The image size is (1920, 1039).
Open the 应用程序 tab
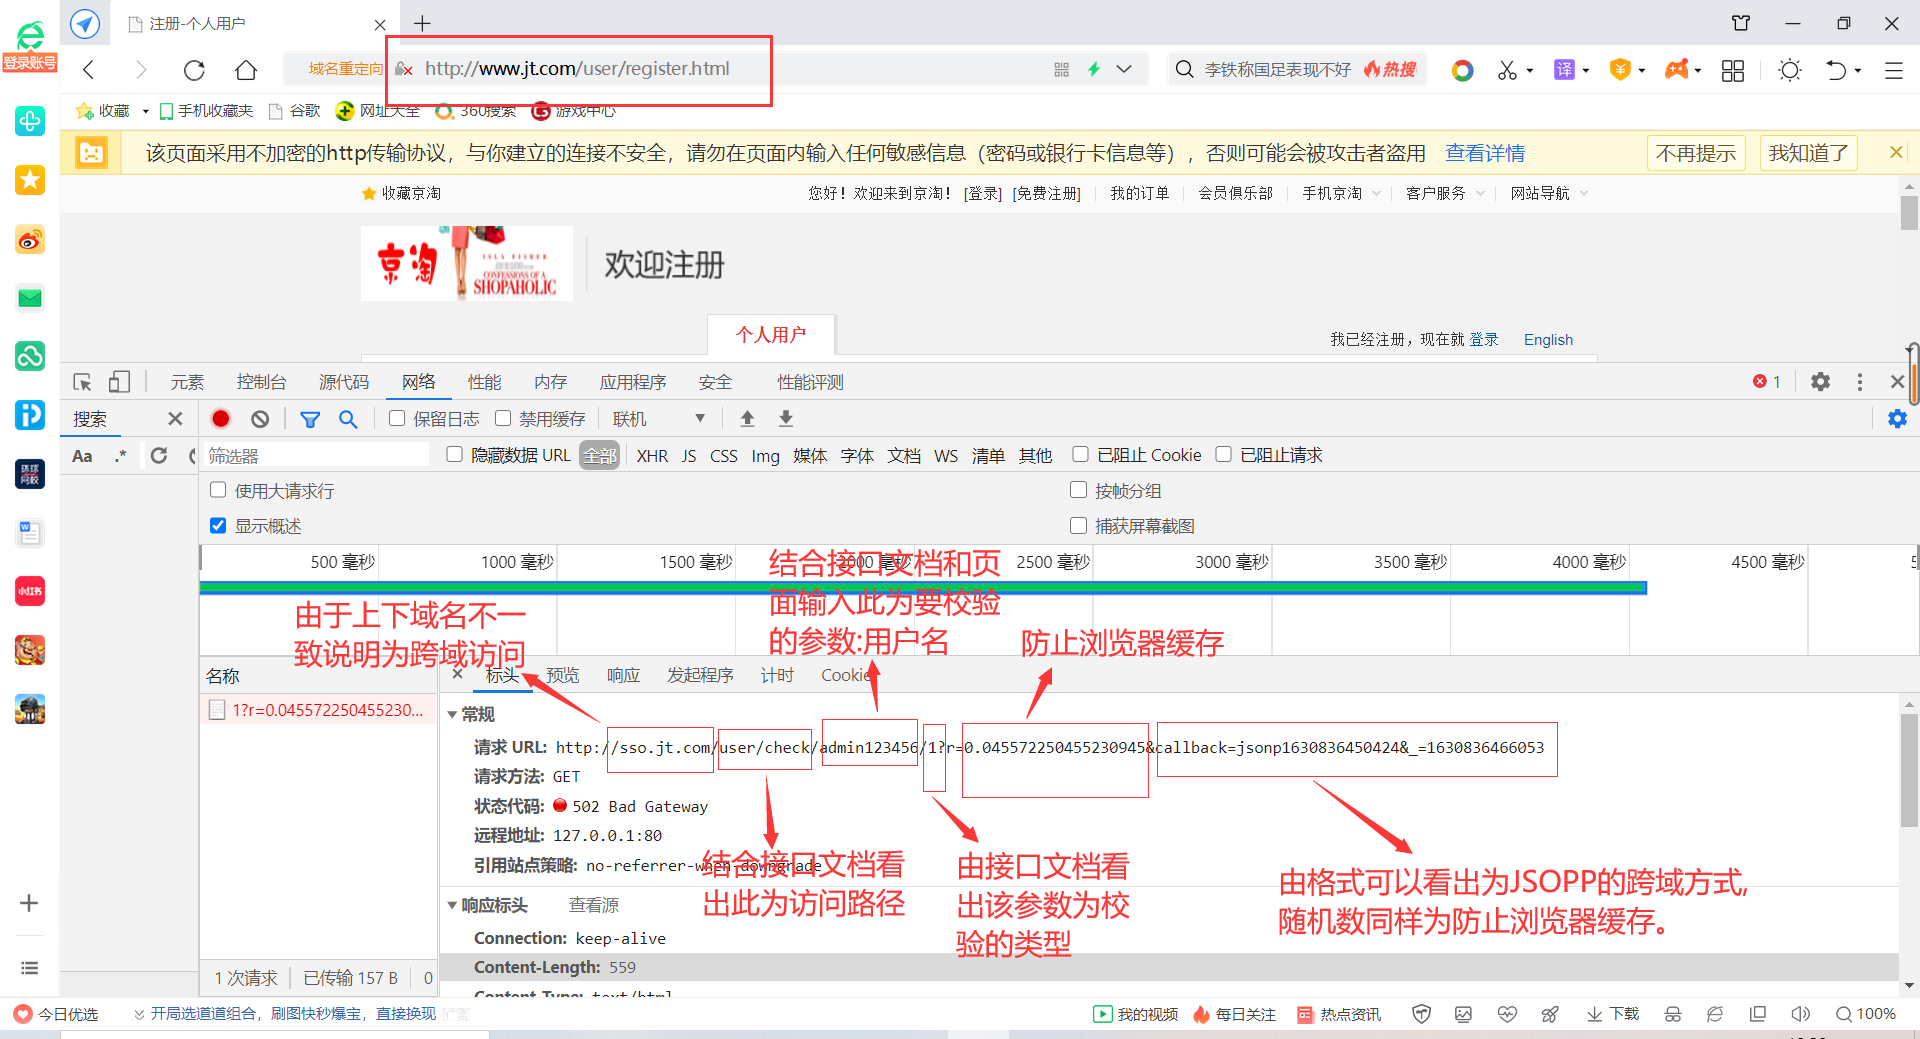633,382
